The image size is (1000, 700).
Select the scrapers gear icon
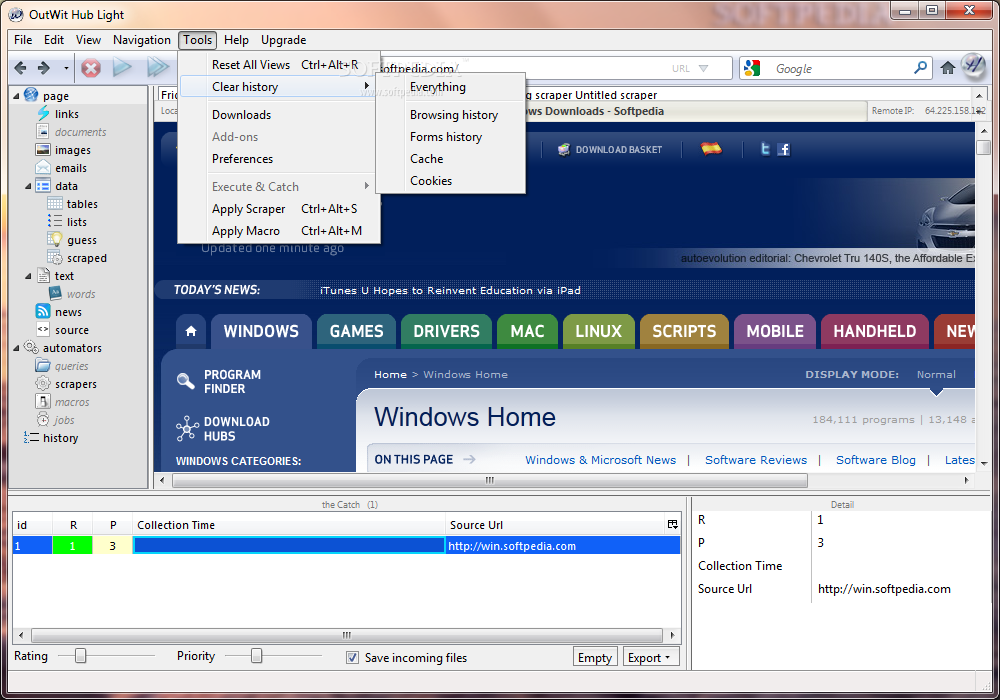tap(43, 383)
